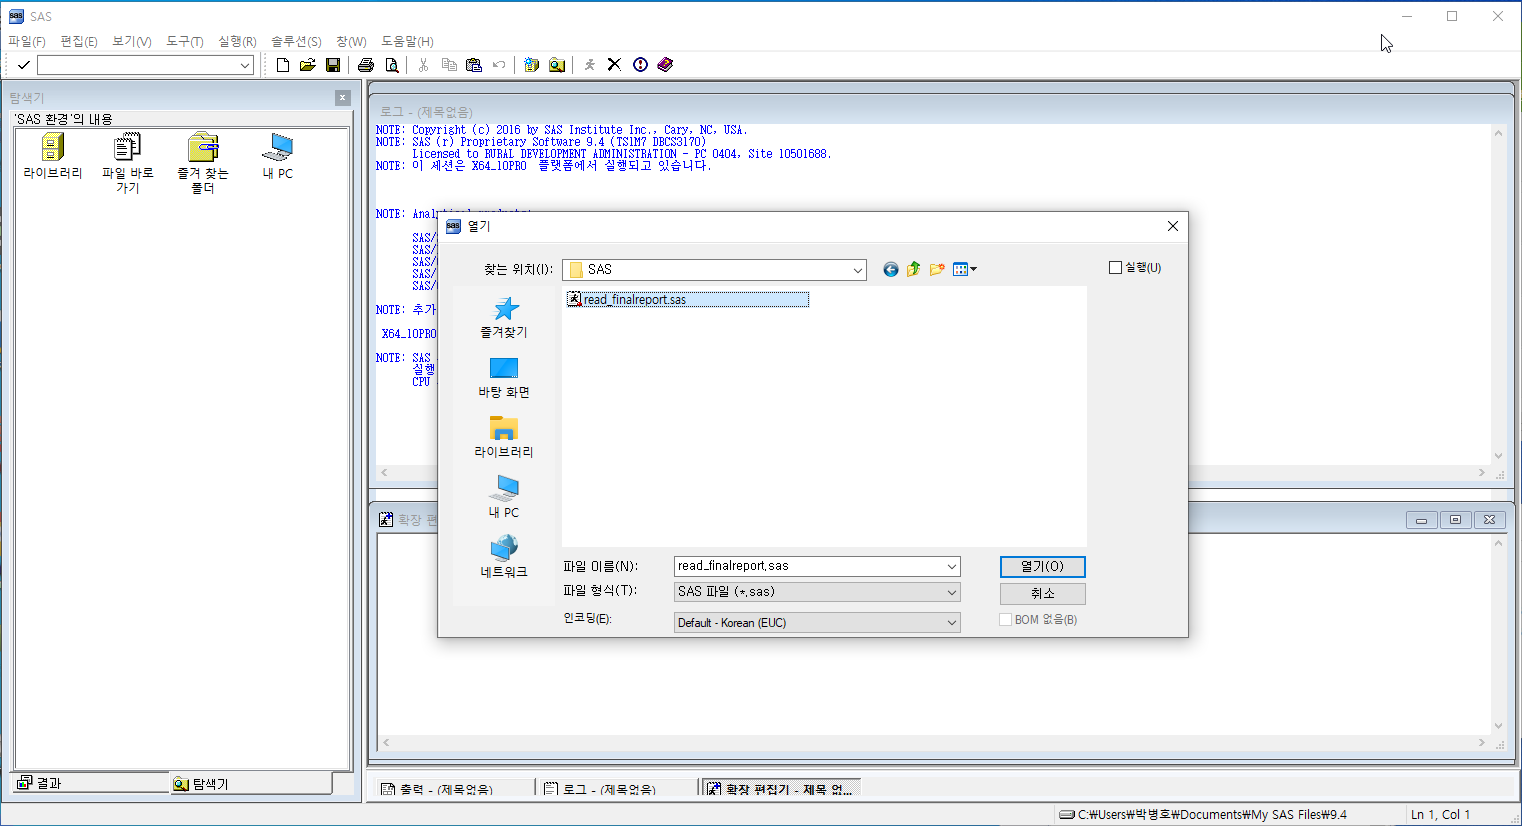Click the Save floppy disk icon
This screenshot has height=826, width=1522.
click(333, 65)
